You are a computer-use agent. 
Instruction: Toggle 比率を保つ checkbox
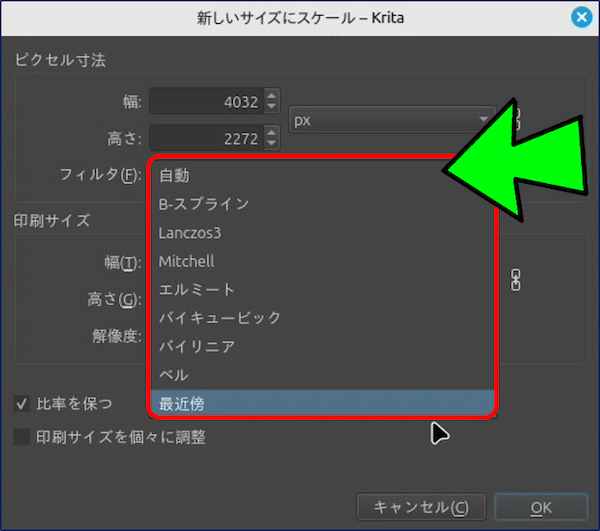[22, 404]
